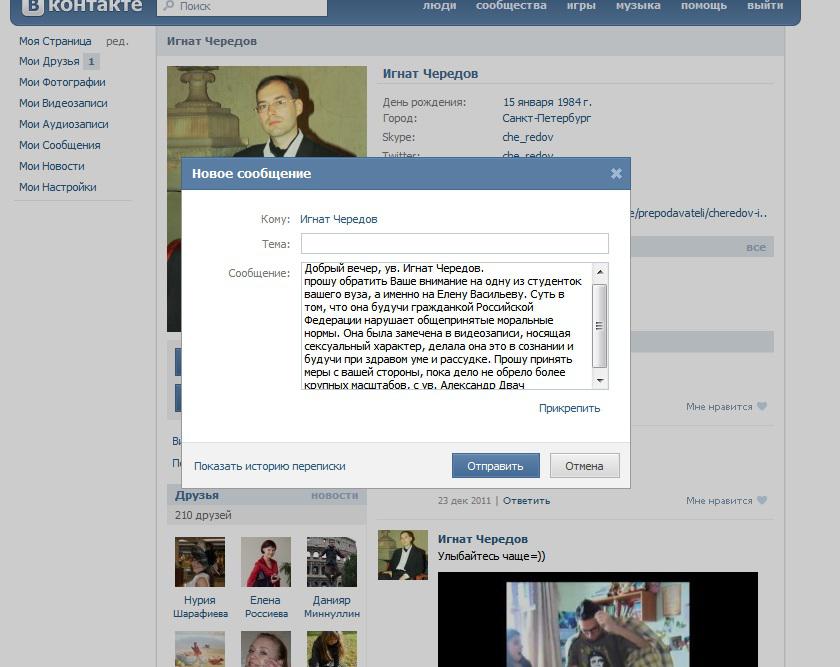
Task: Click the 23 дек 2011 date
Action: pos(464,500)
